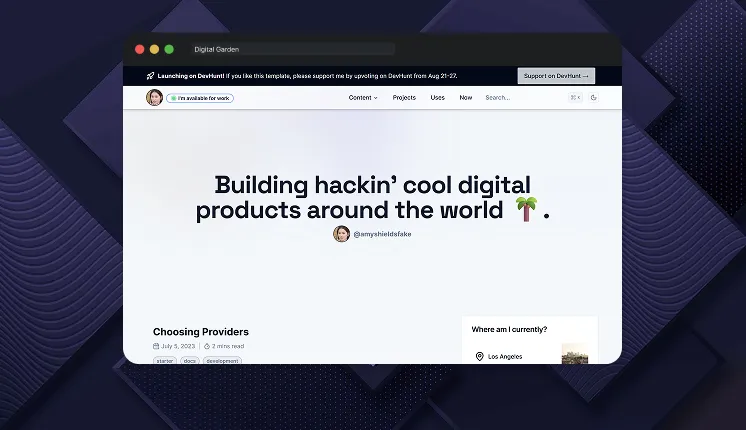The image size is (746, 430).
Task: Open the Projects page
Action: [404, 98]
